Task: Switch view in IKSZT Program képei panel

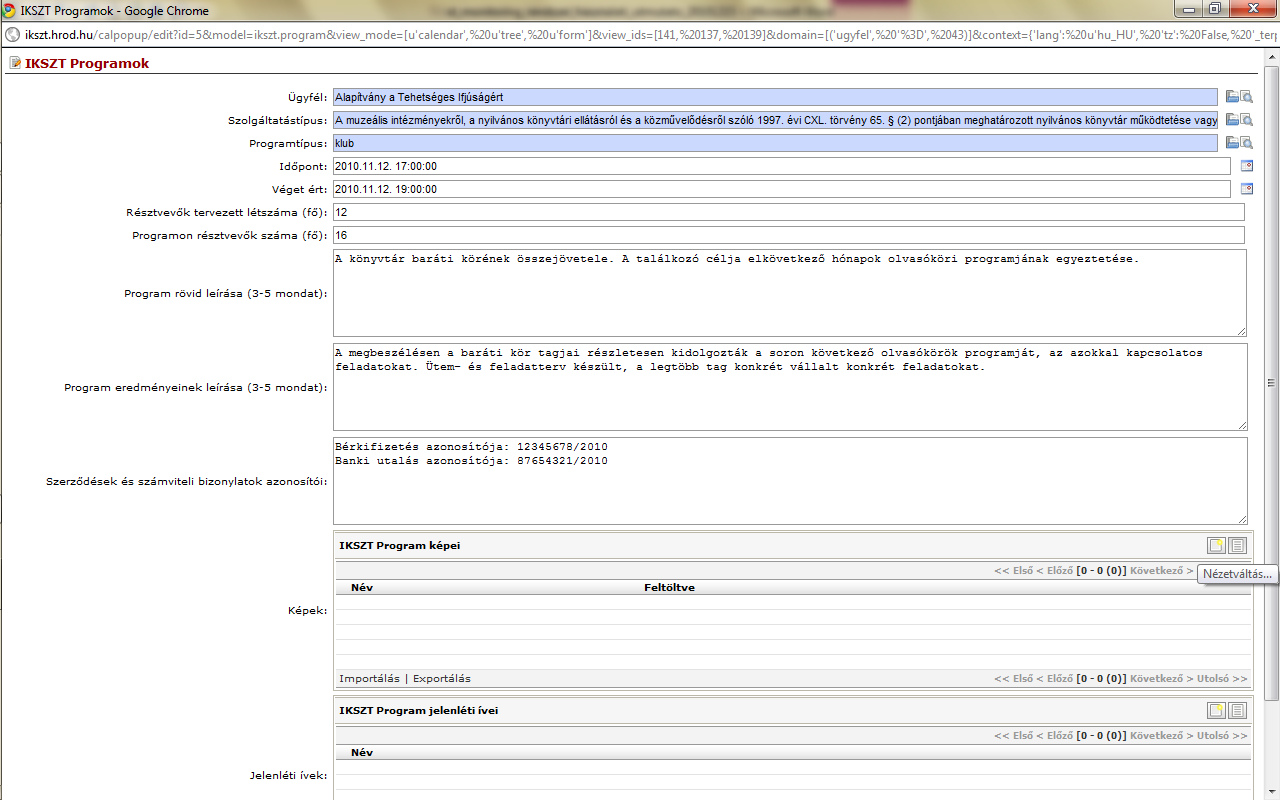Action: [x=1238, y=545]
